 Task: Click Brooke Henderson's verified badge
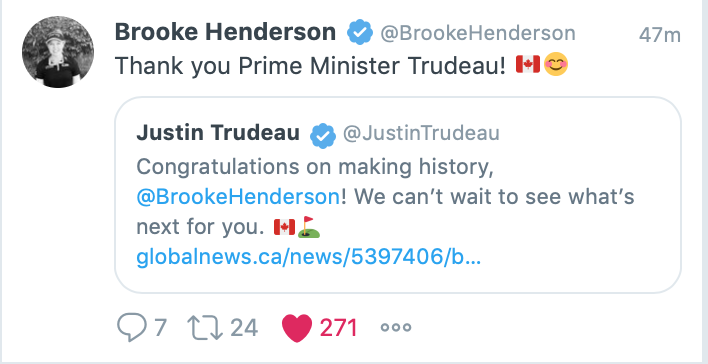point(359,33)
